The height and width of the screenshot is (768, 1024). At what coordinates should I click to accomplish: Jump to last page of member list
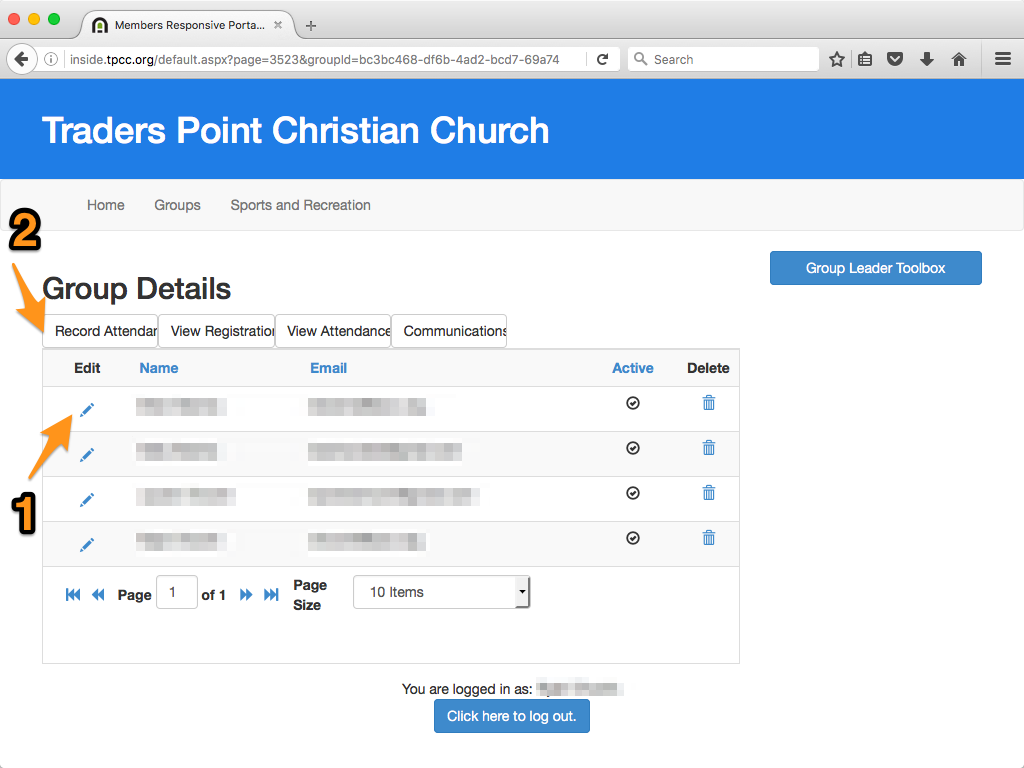(x=271, y=594)
